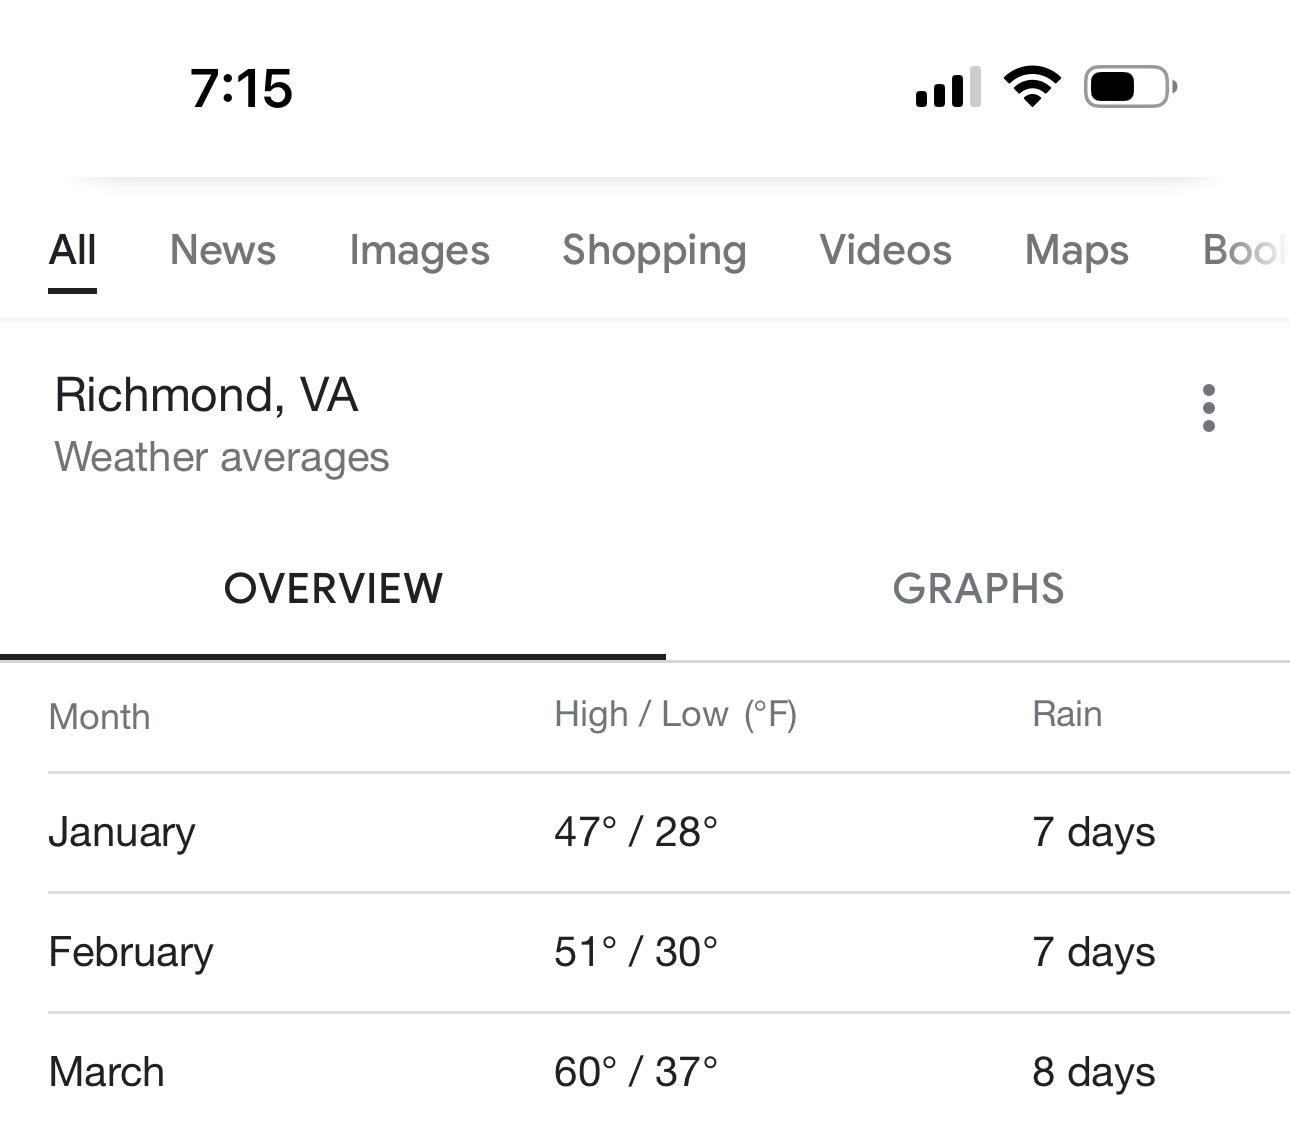Viewport: 1290px width, 1122px height.
Task: Tap the Richmond, VA title
Action: 206,394
